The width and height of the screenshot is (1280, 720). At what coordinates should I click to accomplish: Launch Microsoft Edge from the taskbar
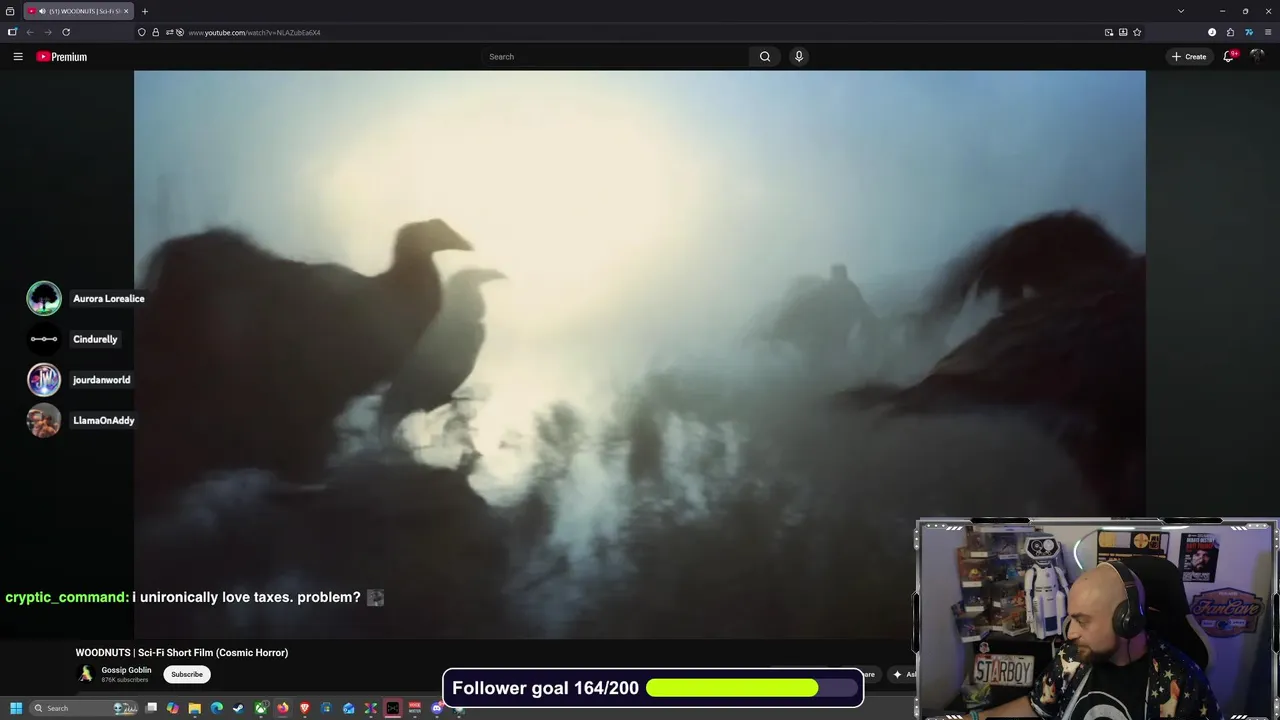coord(217,708)
